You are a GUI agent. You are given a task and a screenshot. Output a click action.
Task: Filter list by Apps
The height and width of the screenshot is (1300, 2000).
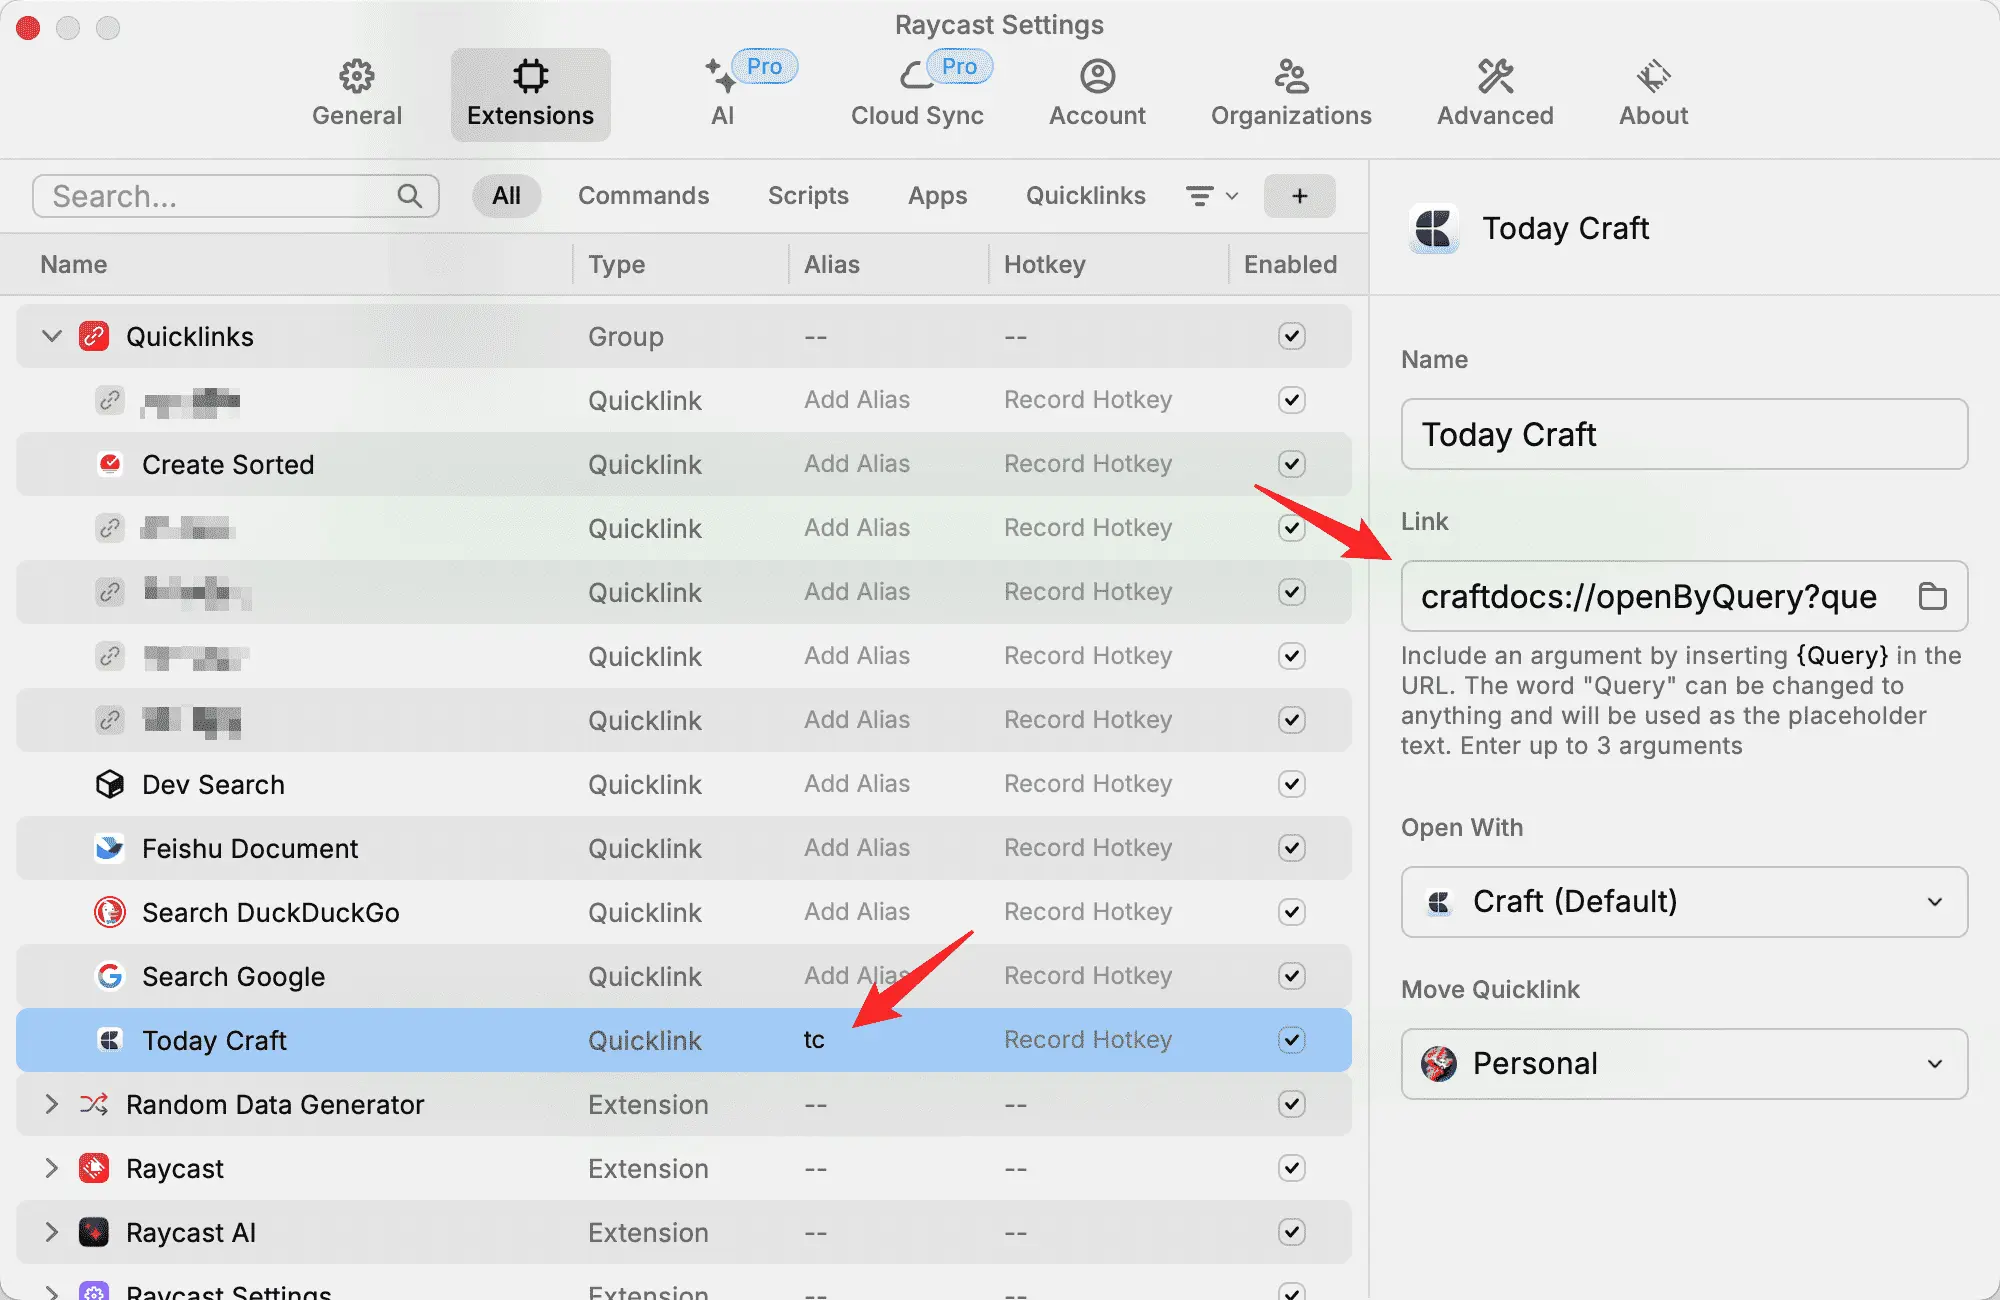pyautogui.click(x=937, y=196)
